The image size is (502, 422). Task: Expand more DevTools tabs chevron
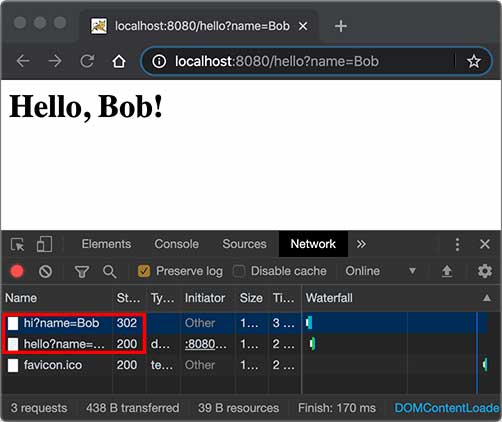361,244
